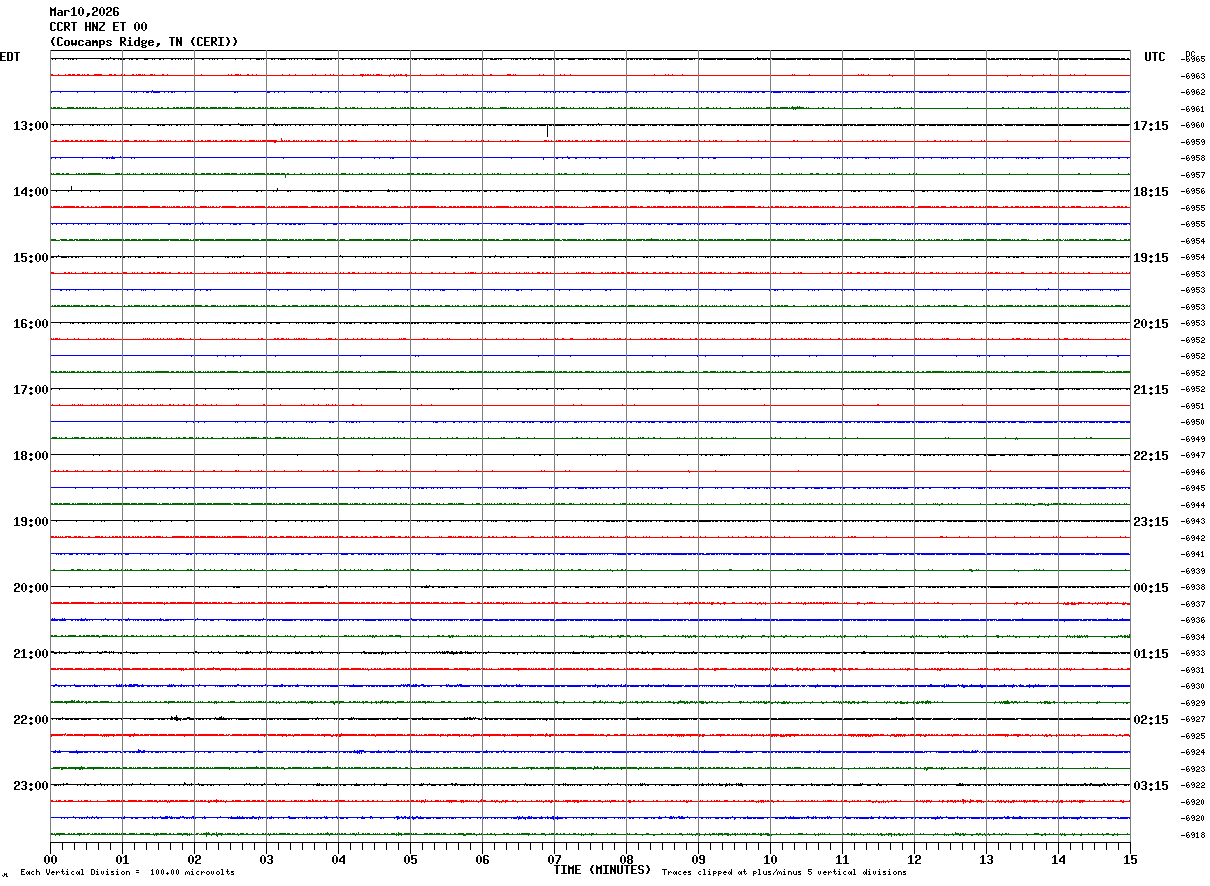Click the 05 minute tick label
This screenshot has width=1210, height=886.
[411, 860]
